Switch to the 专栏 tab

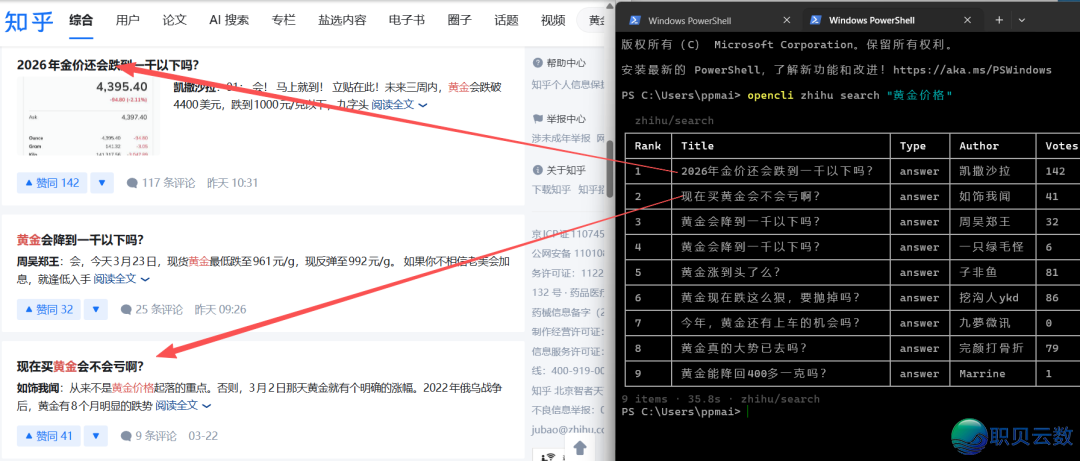tap(283, 20)
